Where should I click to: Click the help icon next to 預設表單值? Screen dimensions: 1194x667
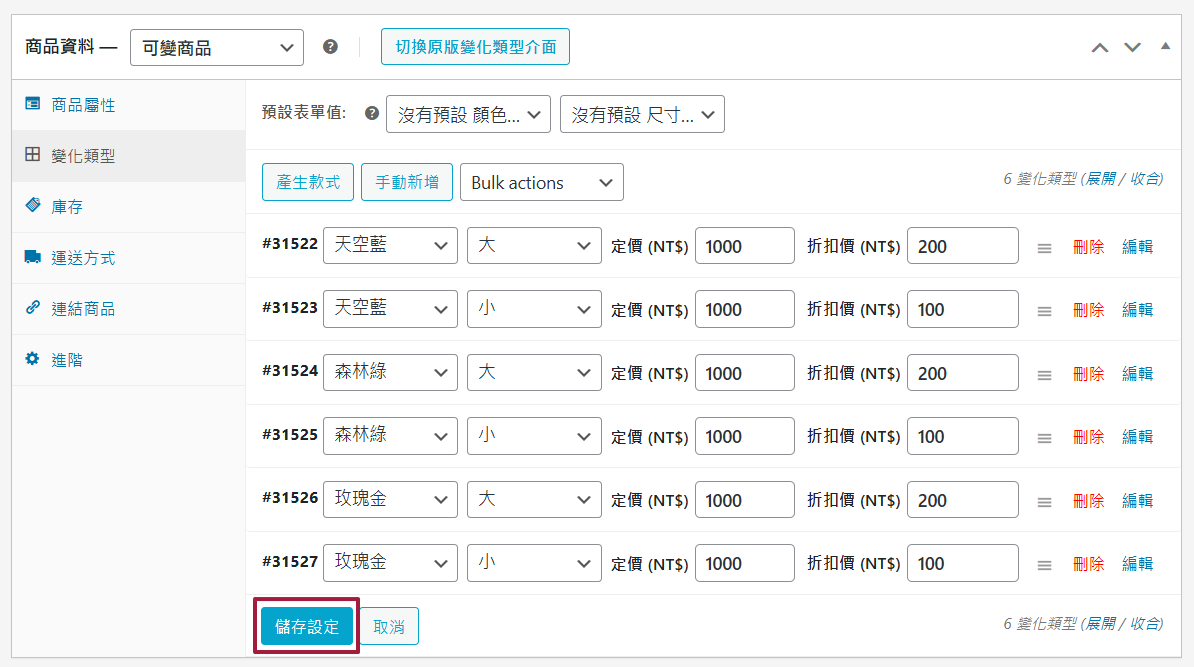point(371,113)
